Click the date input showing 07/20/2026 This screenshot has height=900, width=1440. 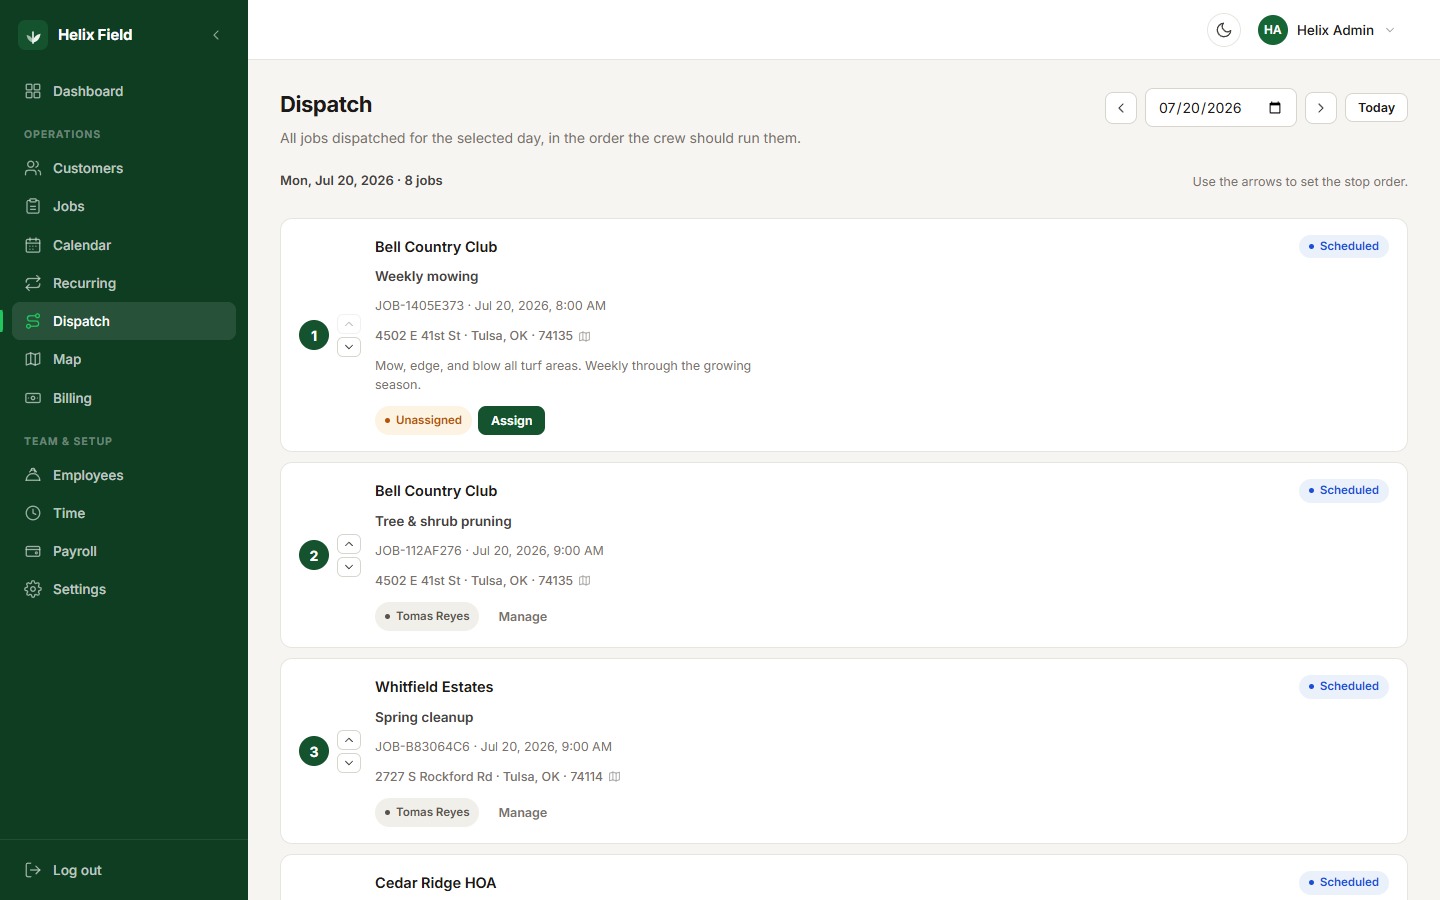coord(1220,108)
